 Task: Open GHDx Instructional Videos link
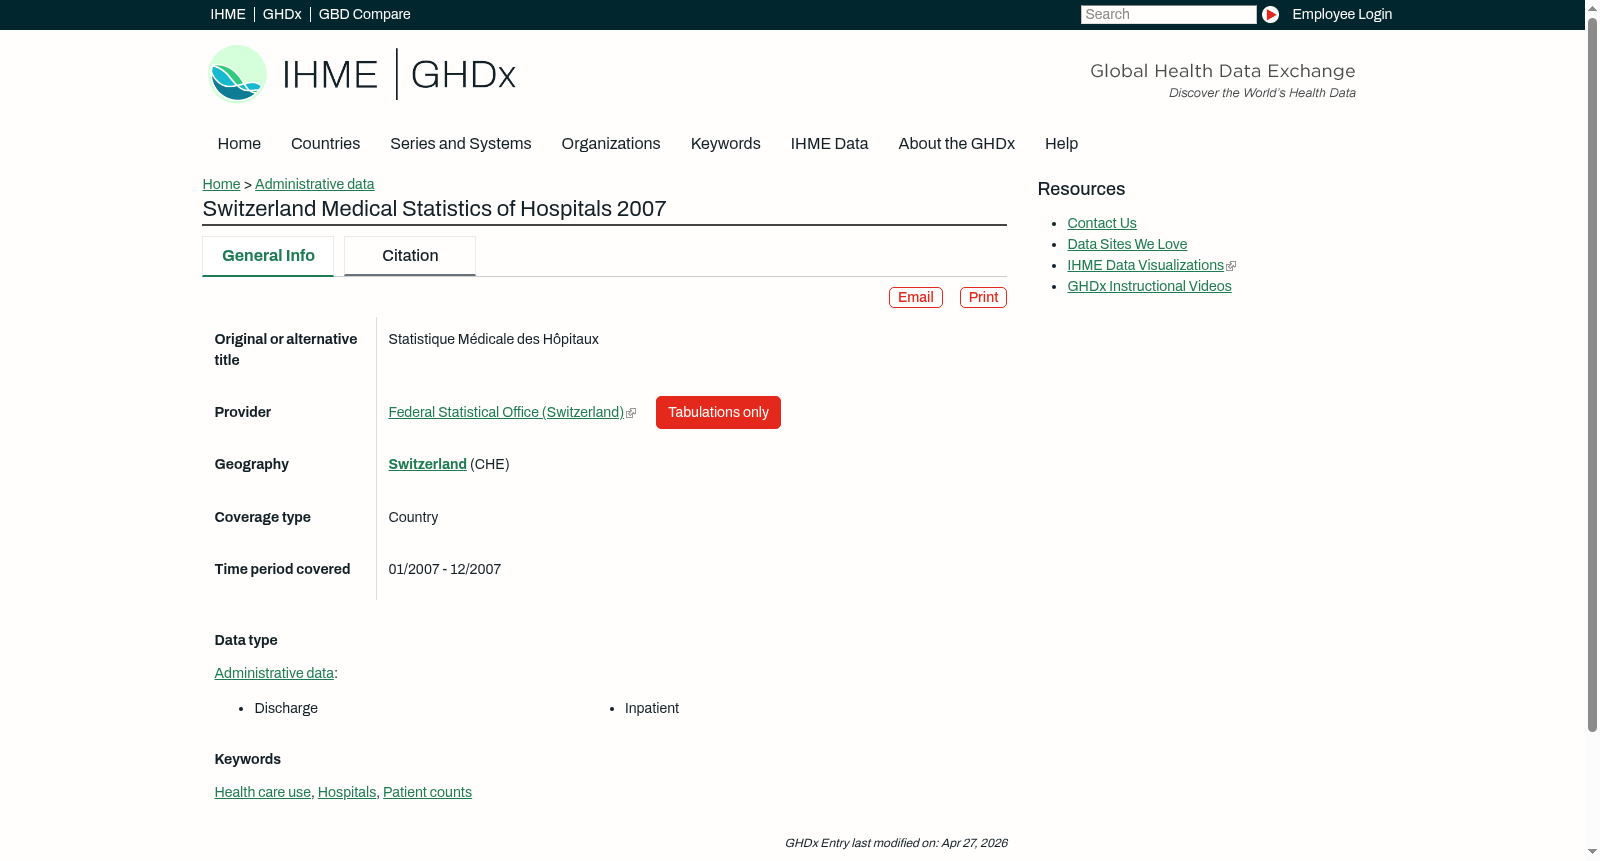(x=1149, y=286)
